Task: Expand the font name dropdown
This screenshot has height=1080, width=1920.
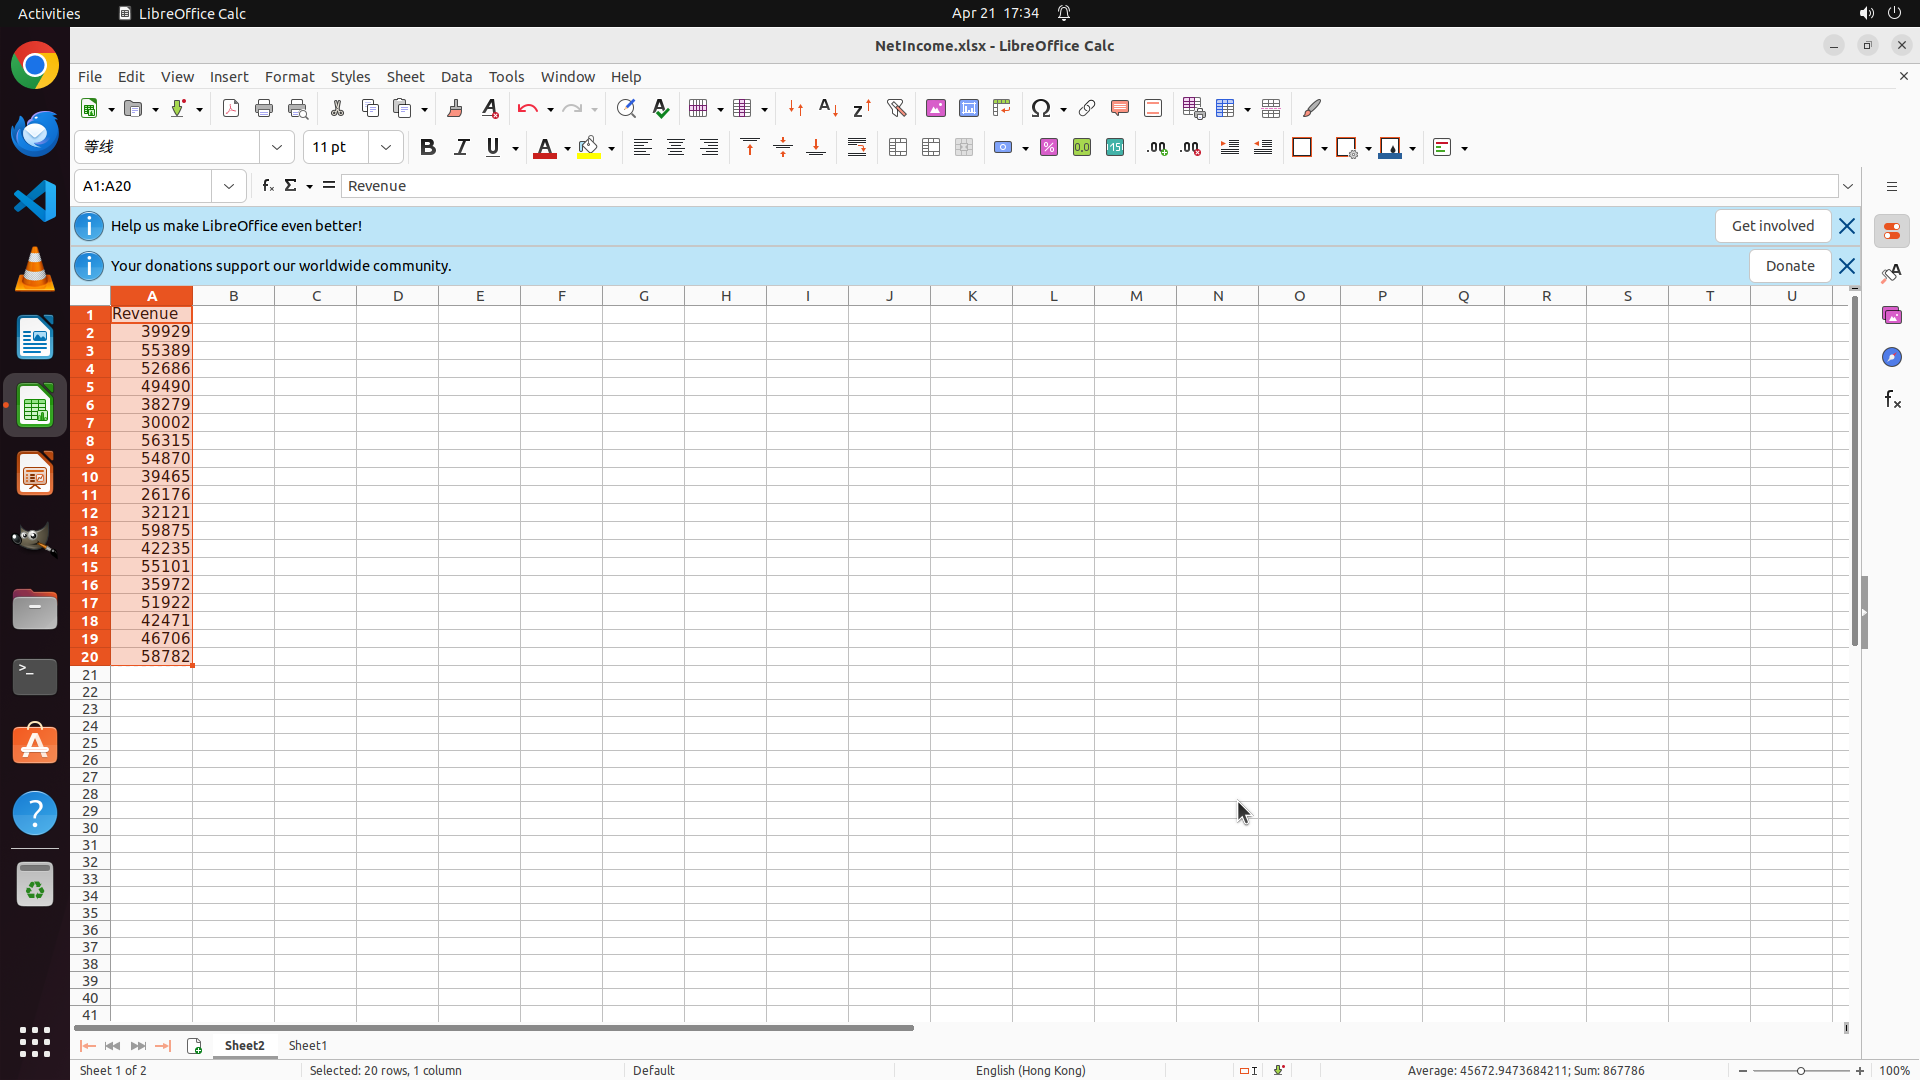Action: click(277, 148)
